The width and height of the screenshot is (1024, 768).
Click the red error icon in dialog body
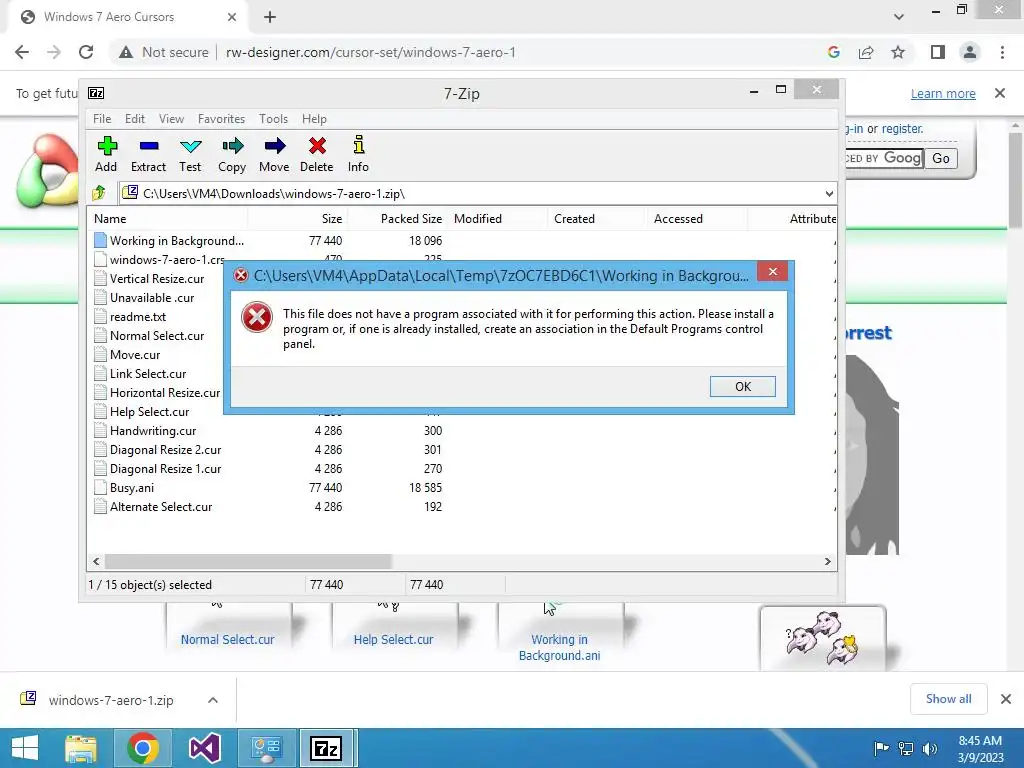pyautogui.click(x=257, y=317)
